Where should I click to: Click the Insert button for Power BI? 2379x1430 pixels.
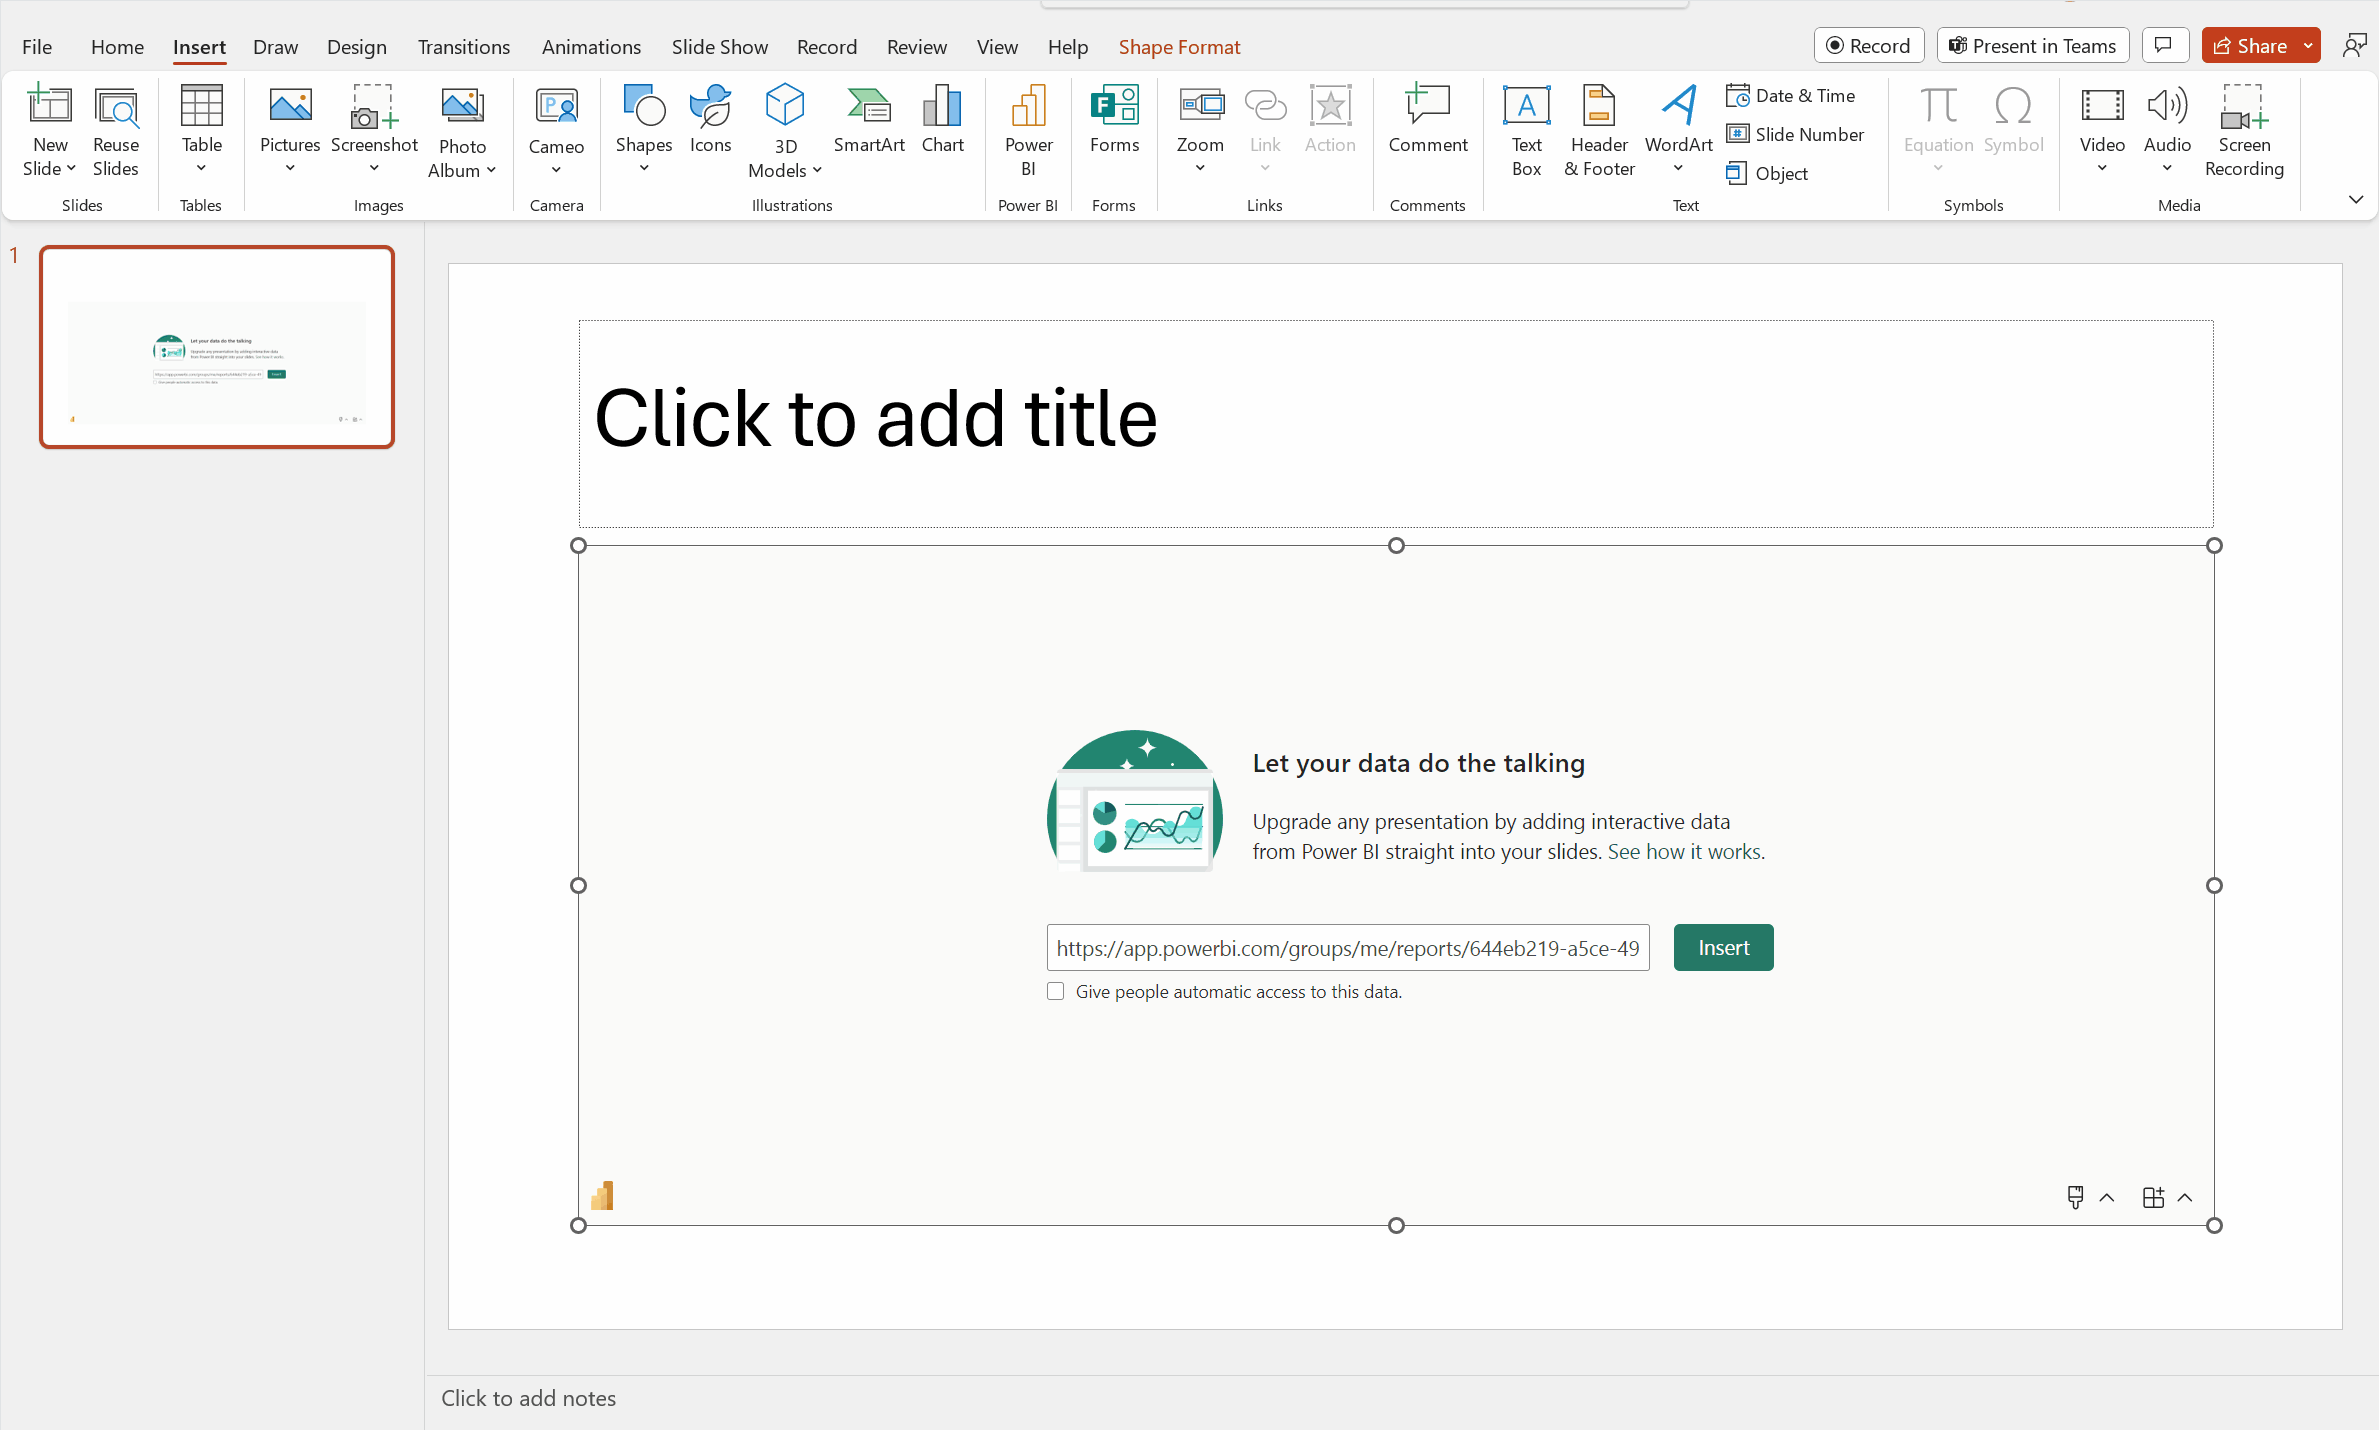point(1721,948)
